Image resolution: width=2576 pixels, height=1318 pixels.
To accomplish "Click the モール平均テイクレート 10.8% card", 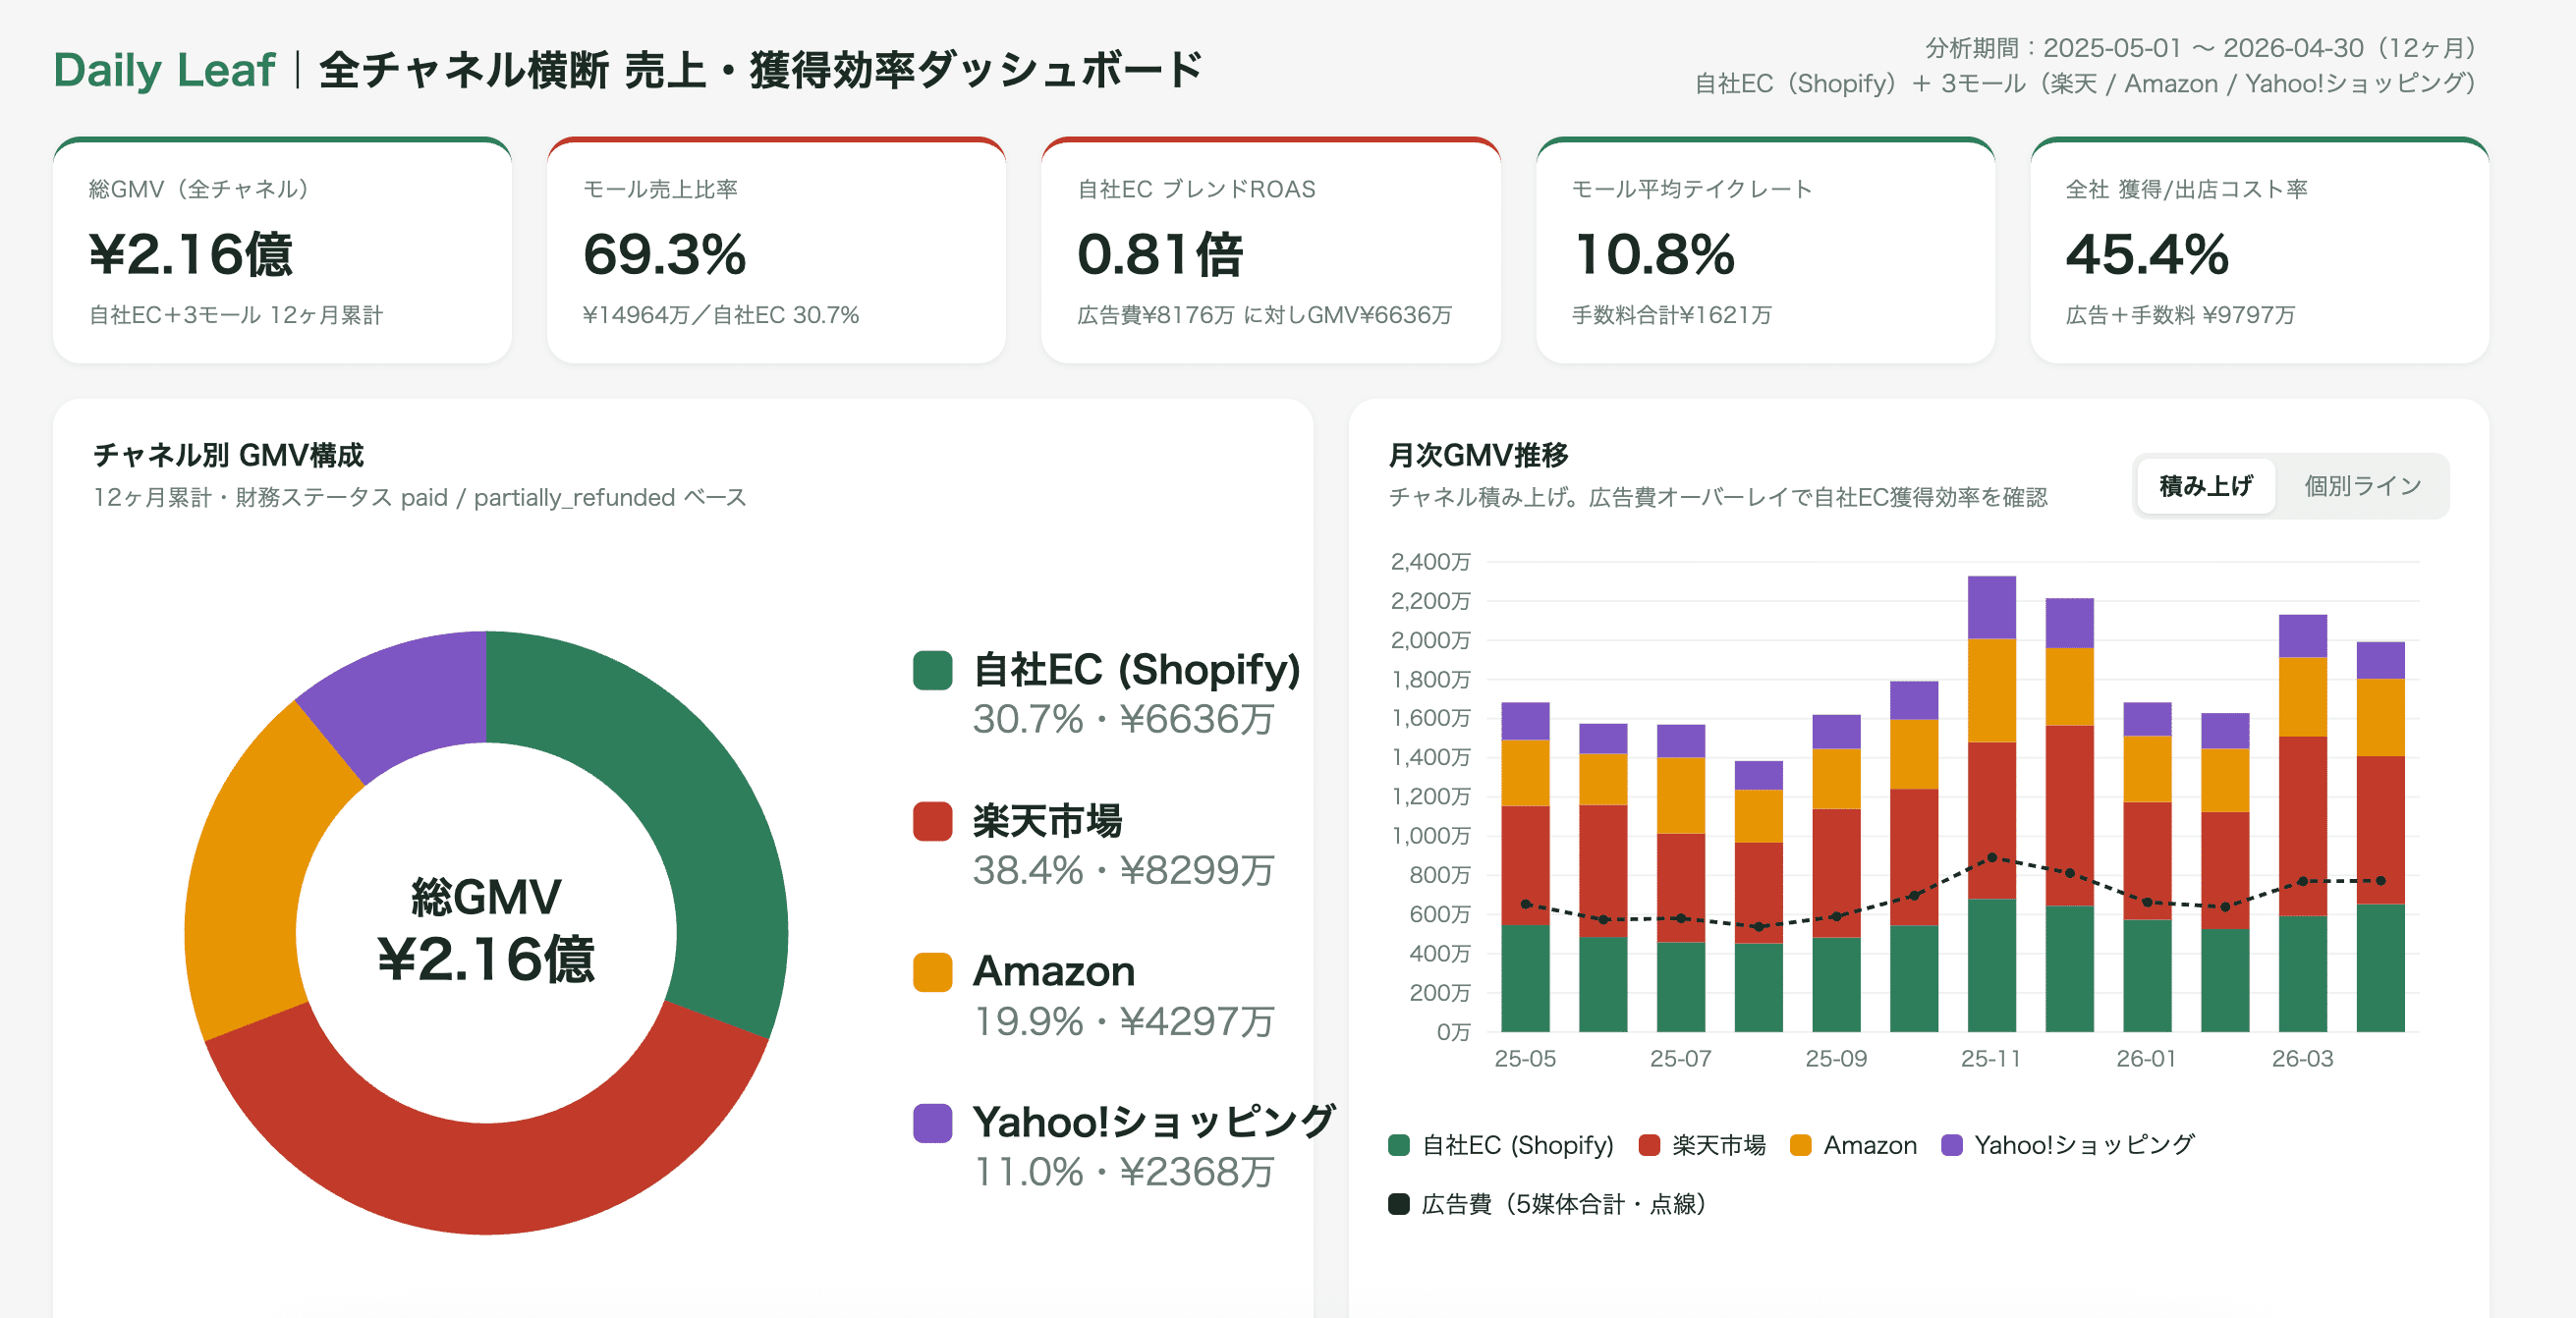I will point(1765,251).
